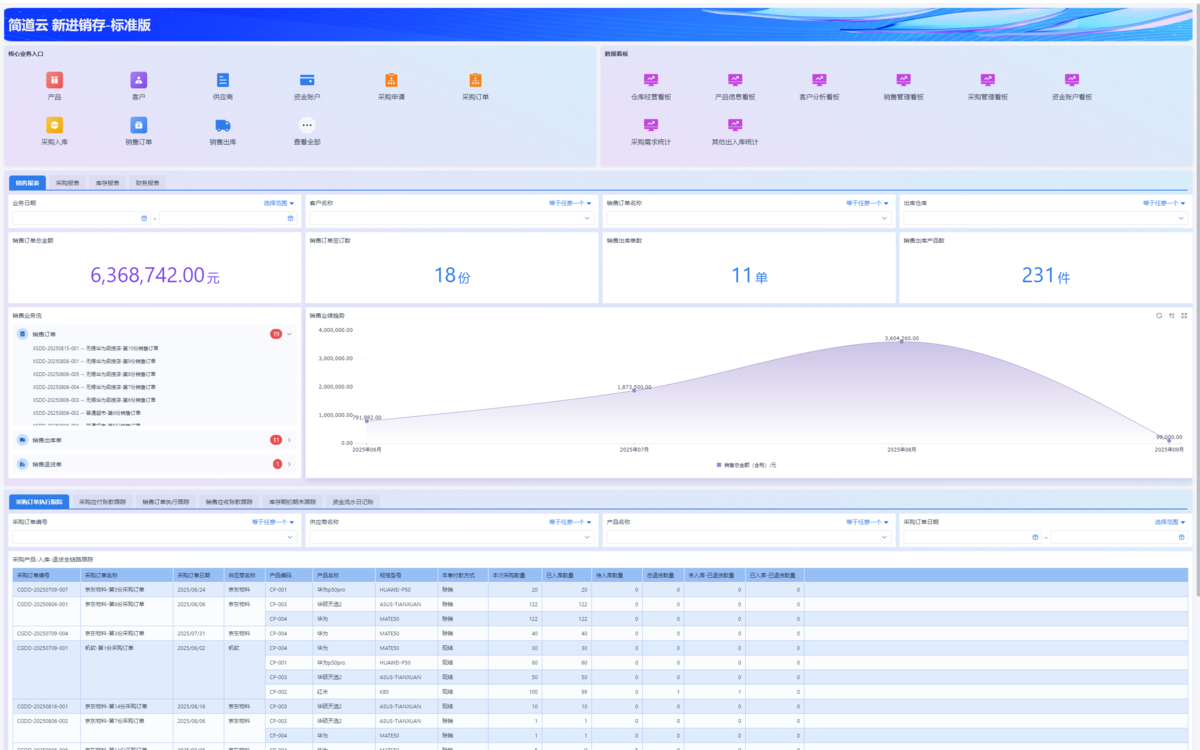This screenshot has width=1200, height=750.
Task: Switch to the 财务报表 tab
Action: [149, 183]
